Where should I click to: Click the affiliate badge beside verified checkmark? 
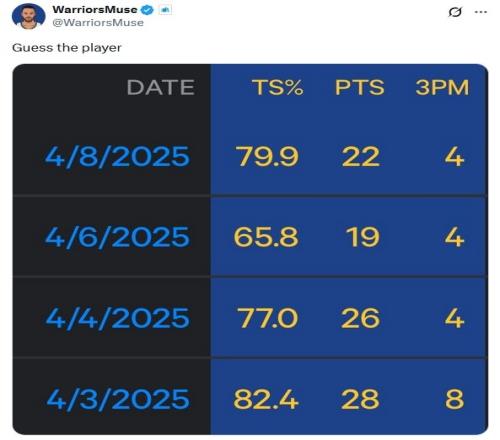165,10
